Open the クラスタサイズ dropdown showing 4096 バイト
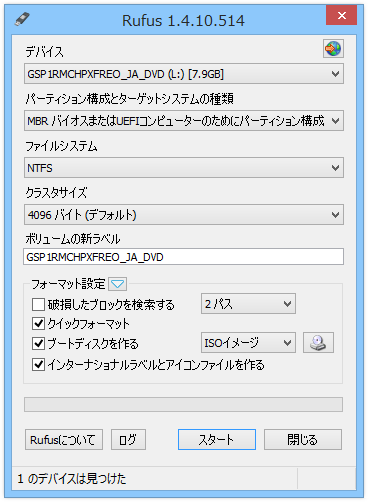This screenshot has width=369, height=503. pos(184,215)
